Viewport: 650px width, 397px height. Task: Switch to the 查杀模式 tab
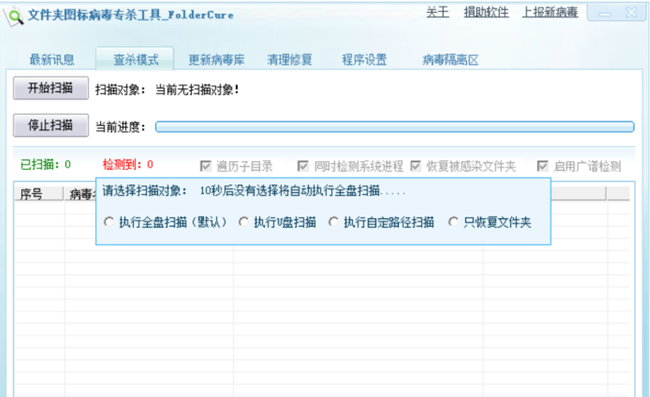[x=136, y=60]
